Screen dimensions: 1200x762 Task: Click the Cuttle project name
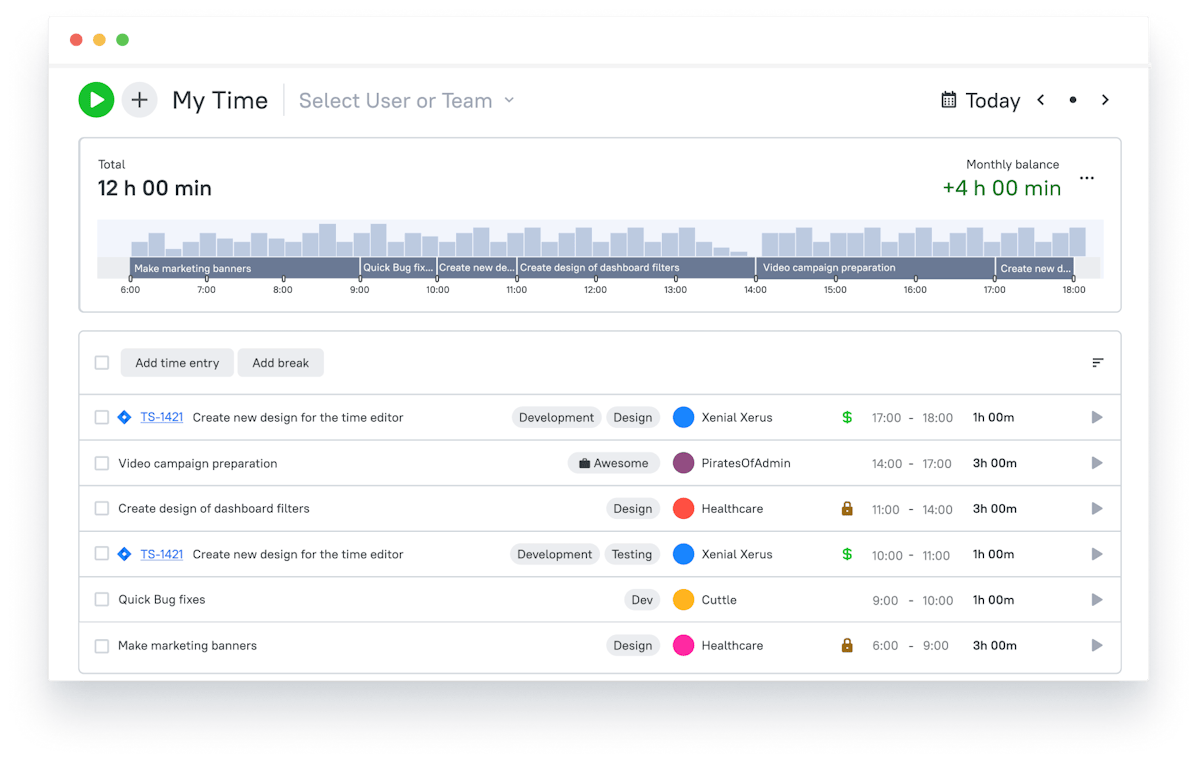pyautogui.click(x=719, y=600)
